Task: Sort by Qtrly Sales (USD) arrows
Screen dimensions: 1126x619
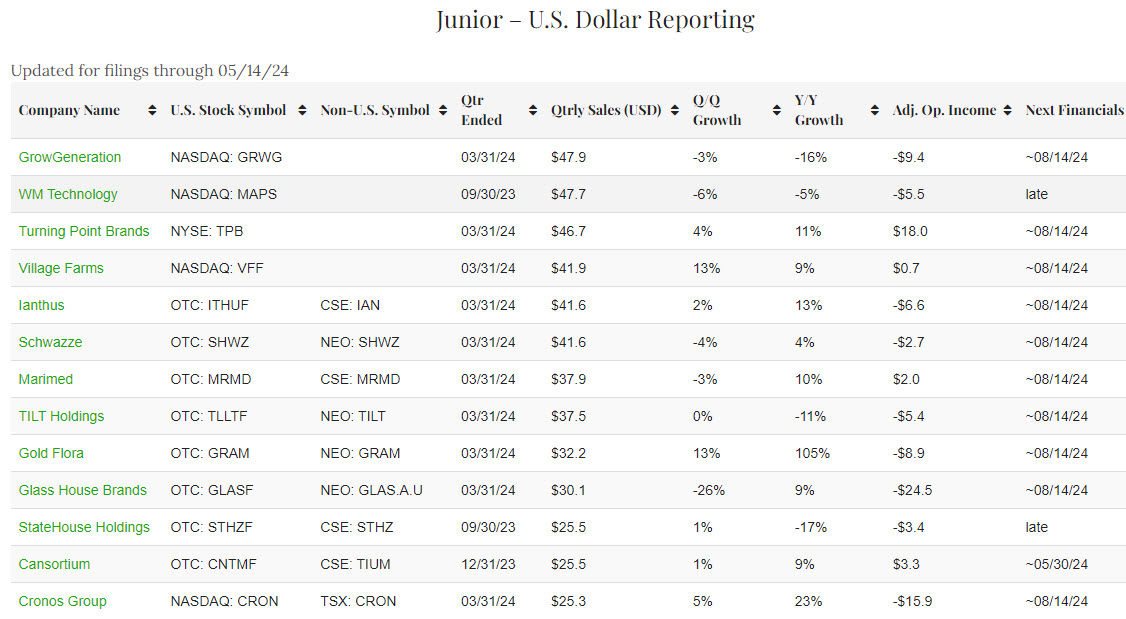Action: tap(676, 110)
